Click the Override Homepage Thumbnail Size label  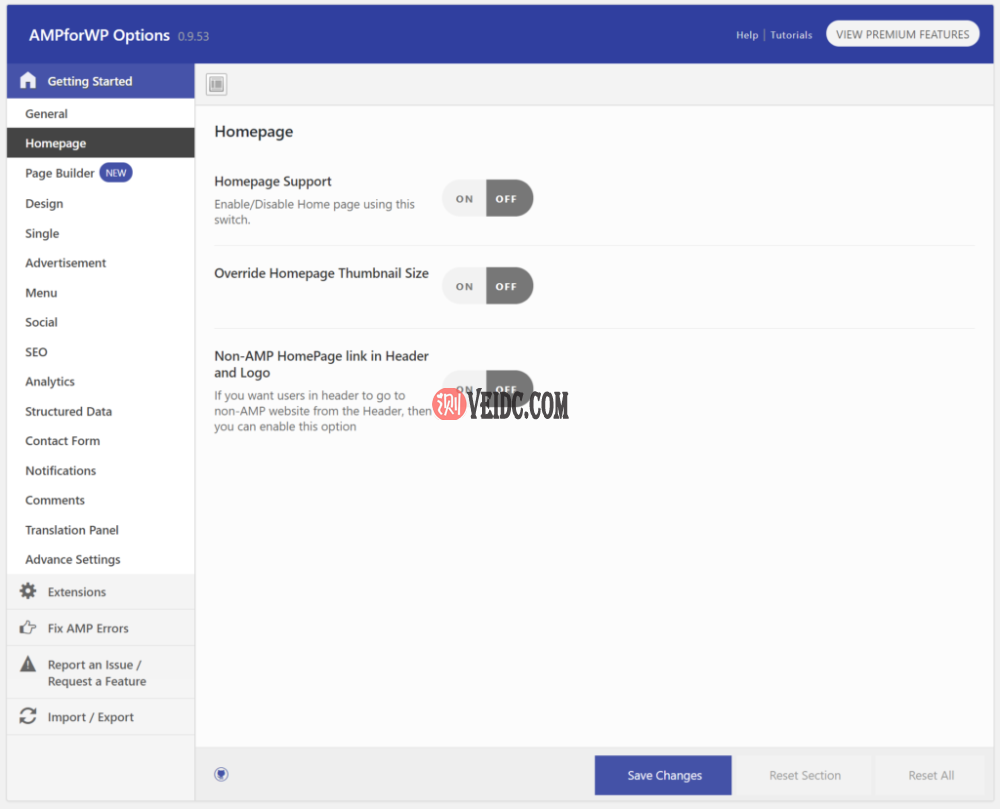[321, 273]
